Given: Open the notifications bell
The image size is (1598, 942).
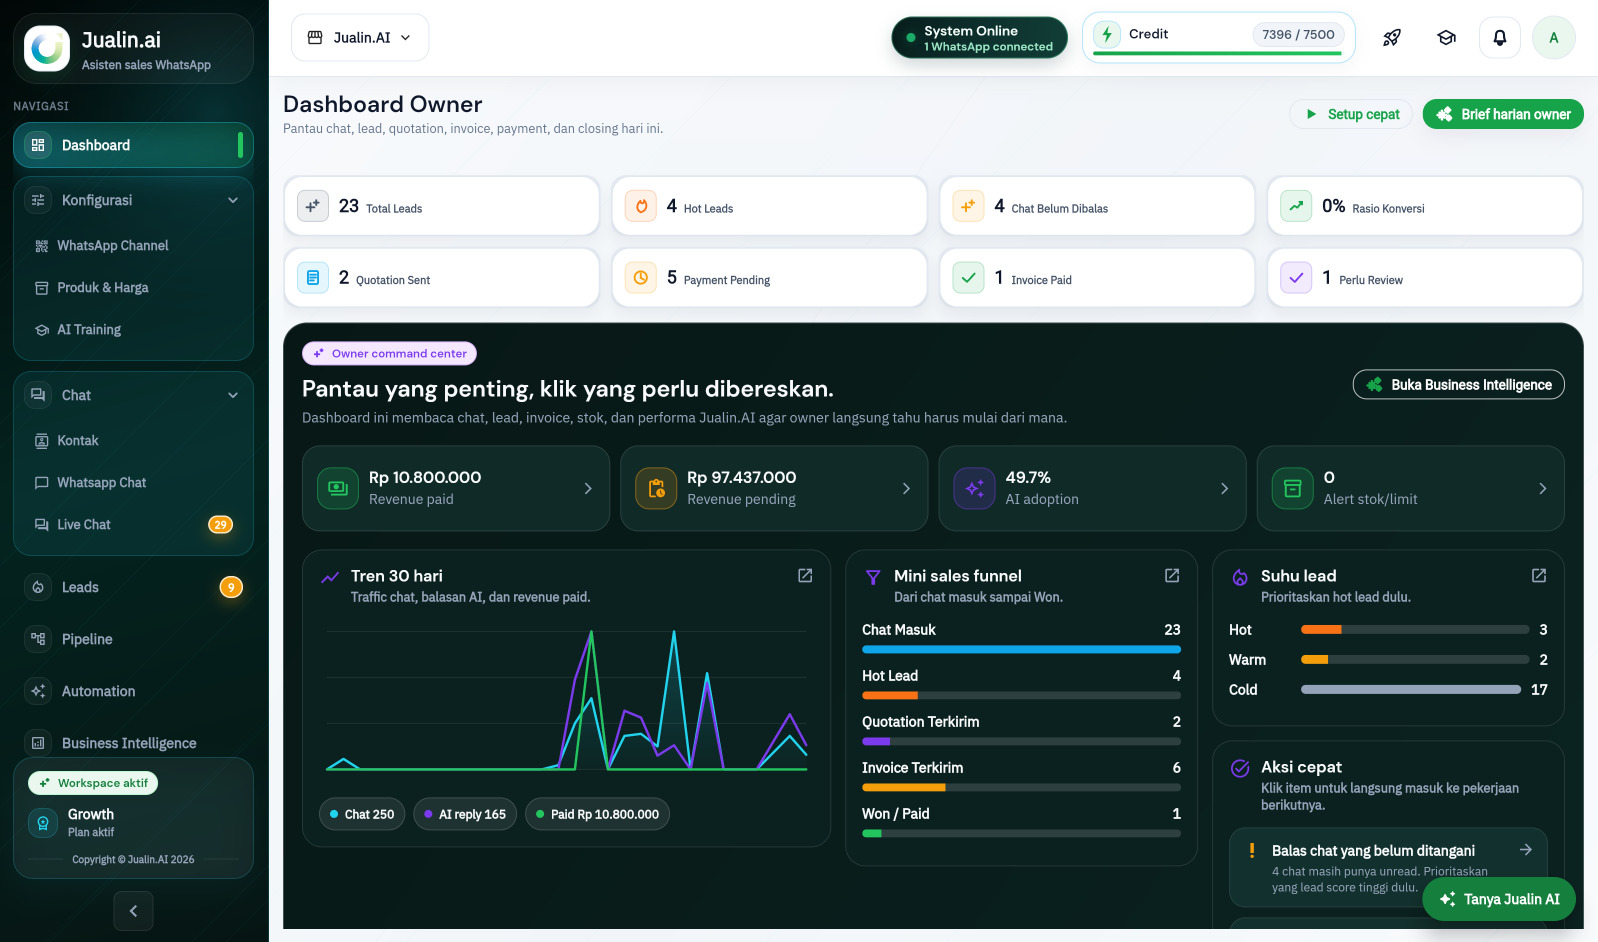Looking at the screenshot, I should [1500, 38].
